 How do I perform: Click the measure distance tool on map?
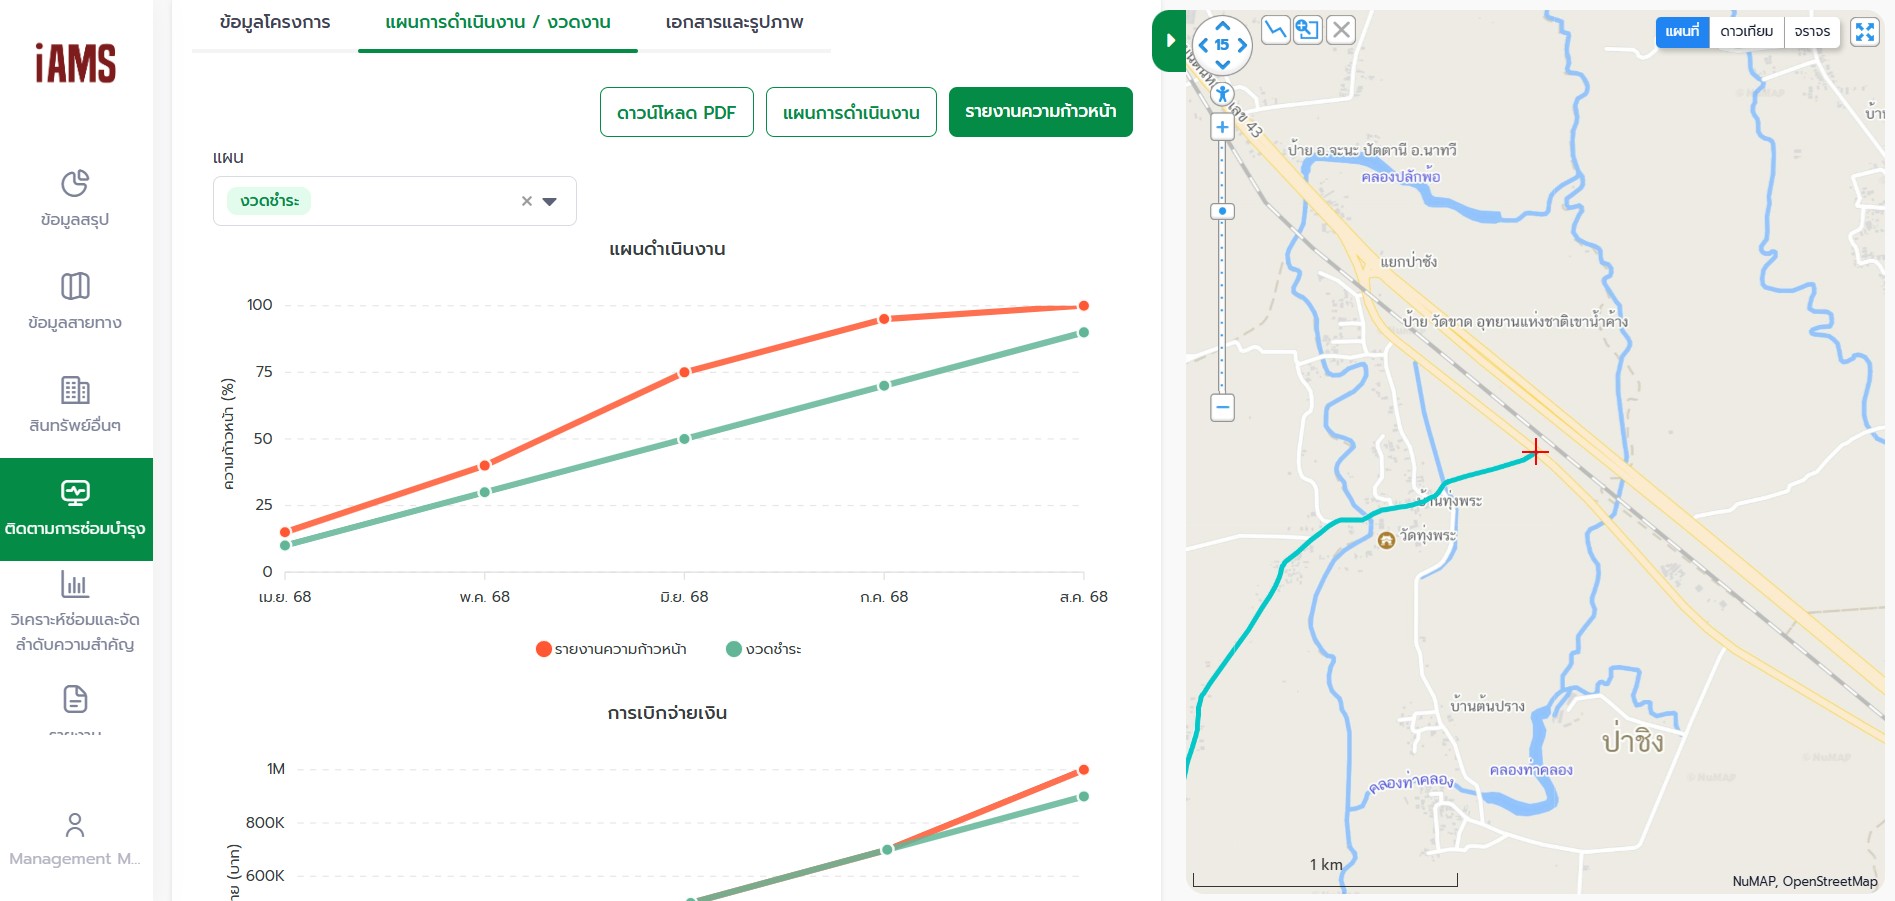(1275, 30)
